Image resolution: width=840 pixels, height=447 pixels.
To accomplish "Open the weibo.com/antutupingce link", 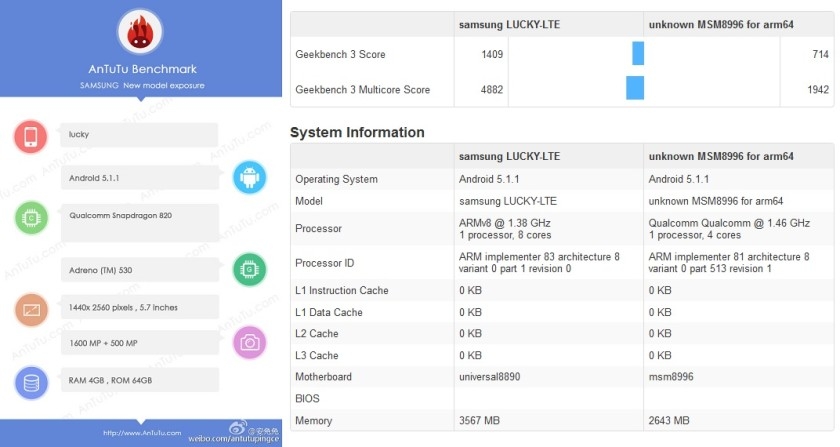I will click(234, 439).
